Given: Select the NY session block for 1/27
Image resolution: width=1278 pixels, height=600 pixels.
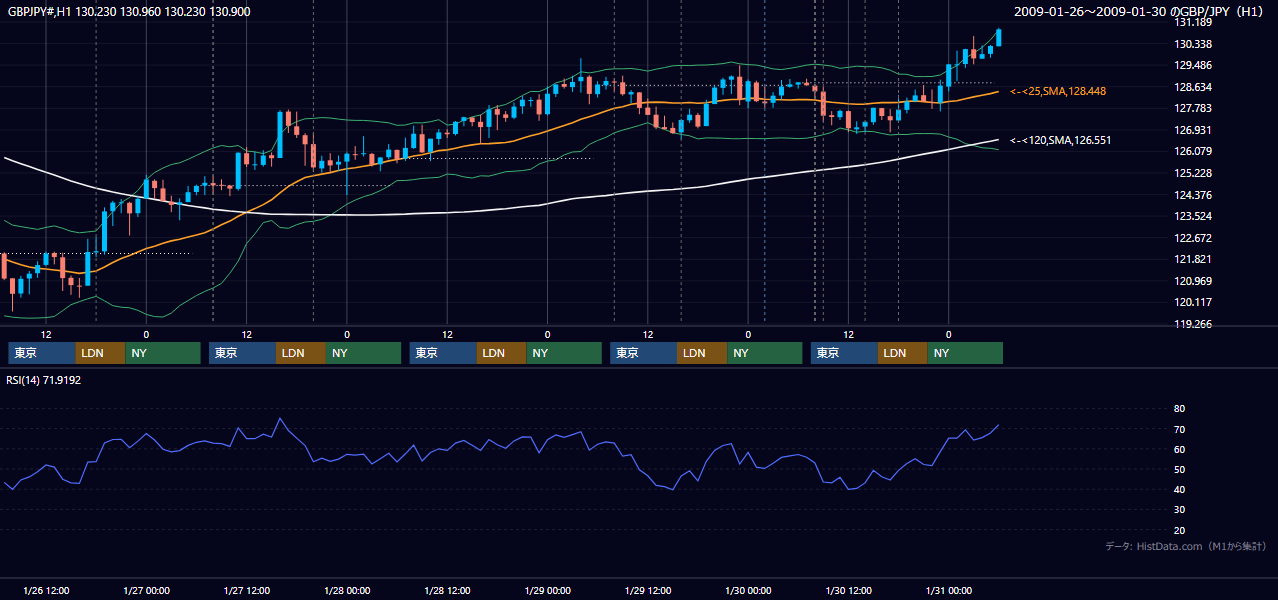Looking at the screenshot, I should click(364, 353).
